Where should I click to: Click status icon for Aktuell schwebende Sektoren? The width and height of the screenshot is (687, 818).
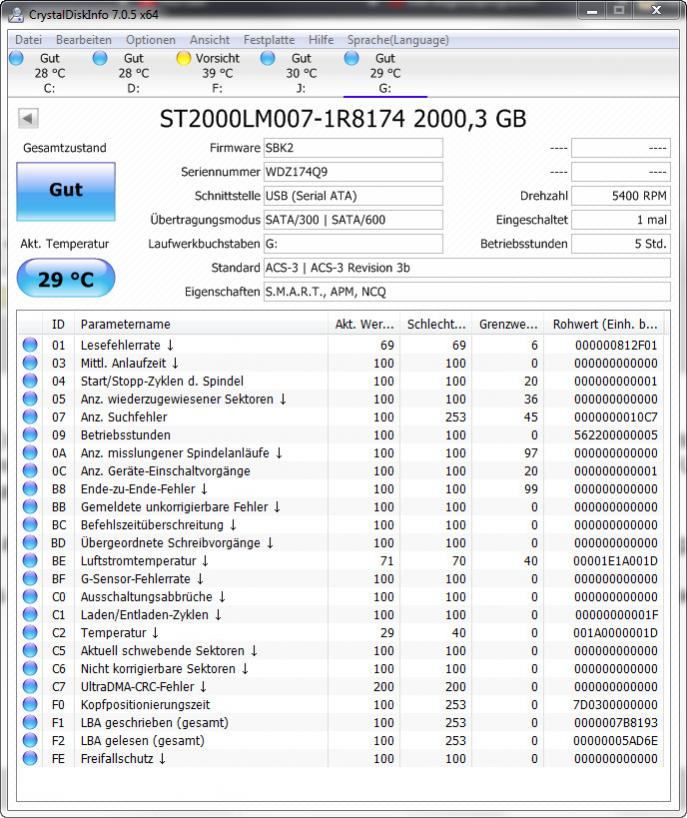[30, 650]
